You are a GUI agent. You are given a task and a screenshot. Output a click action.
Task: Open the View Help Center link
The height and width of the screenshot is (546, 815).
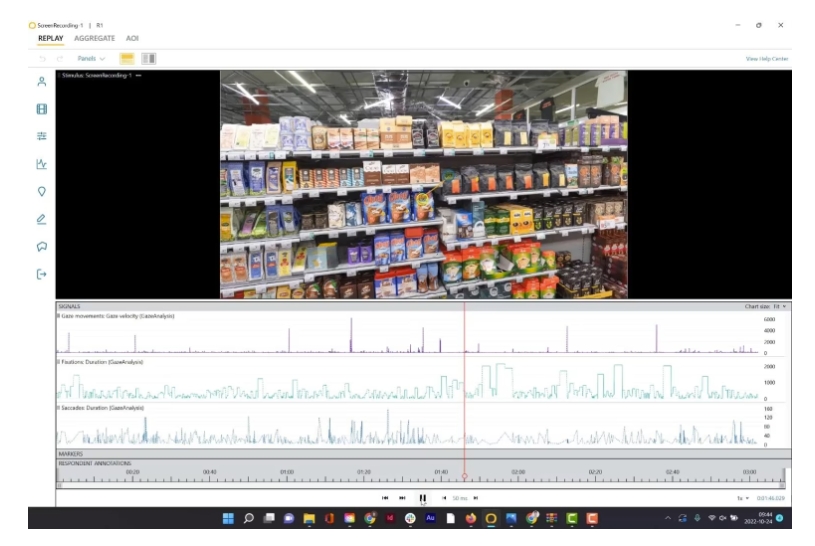(766, 59)
